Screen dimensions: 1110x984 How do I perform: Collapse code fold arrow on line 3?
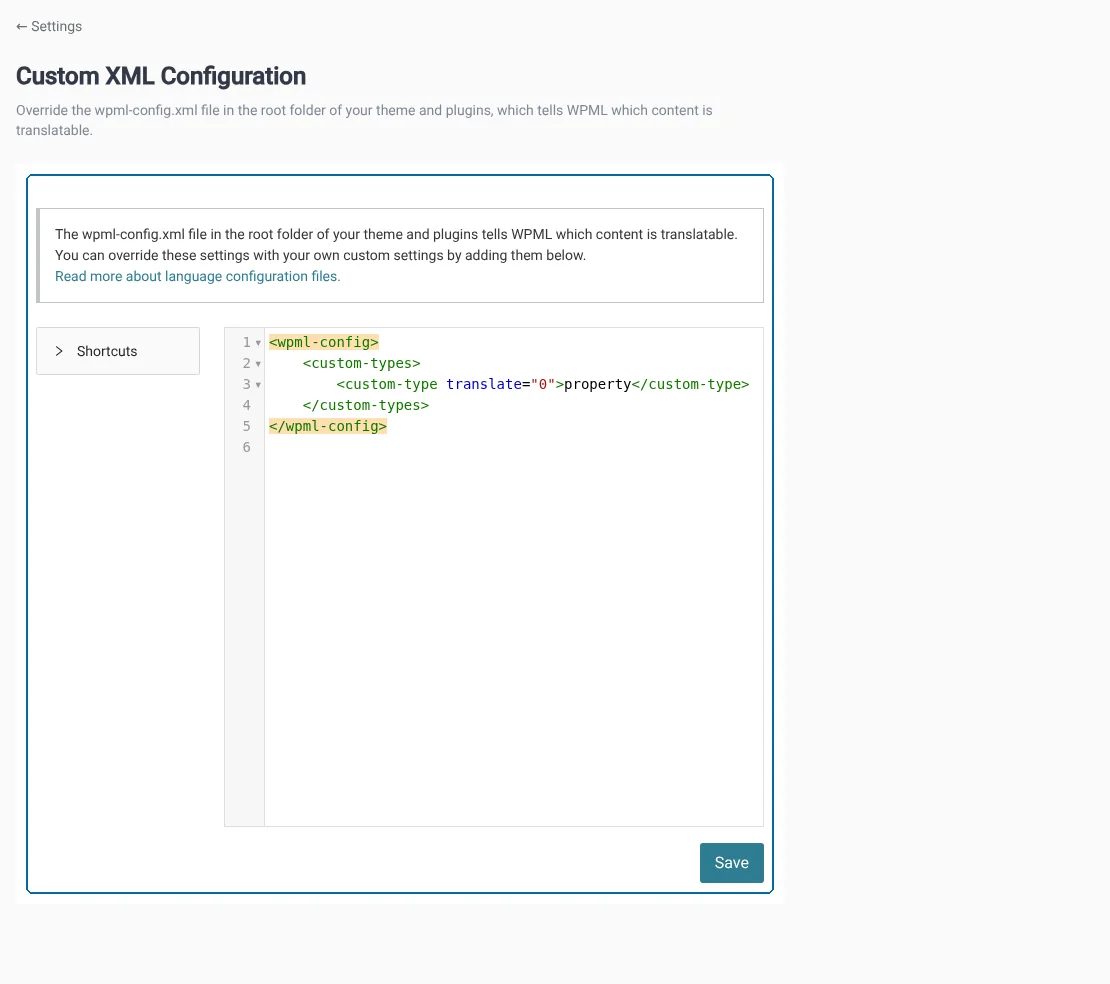(258, 385)
